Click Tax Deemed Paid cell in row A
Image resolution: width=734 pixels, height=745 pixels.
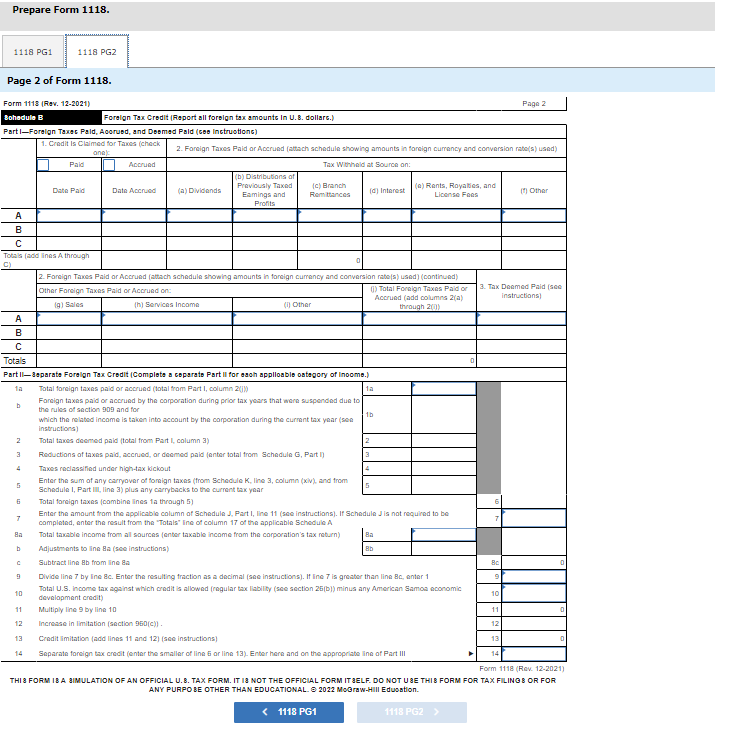521,319
